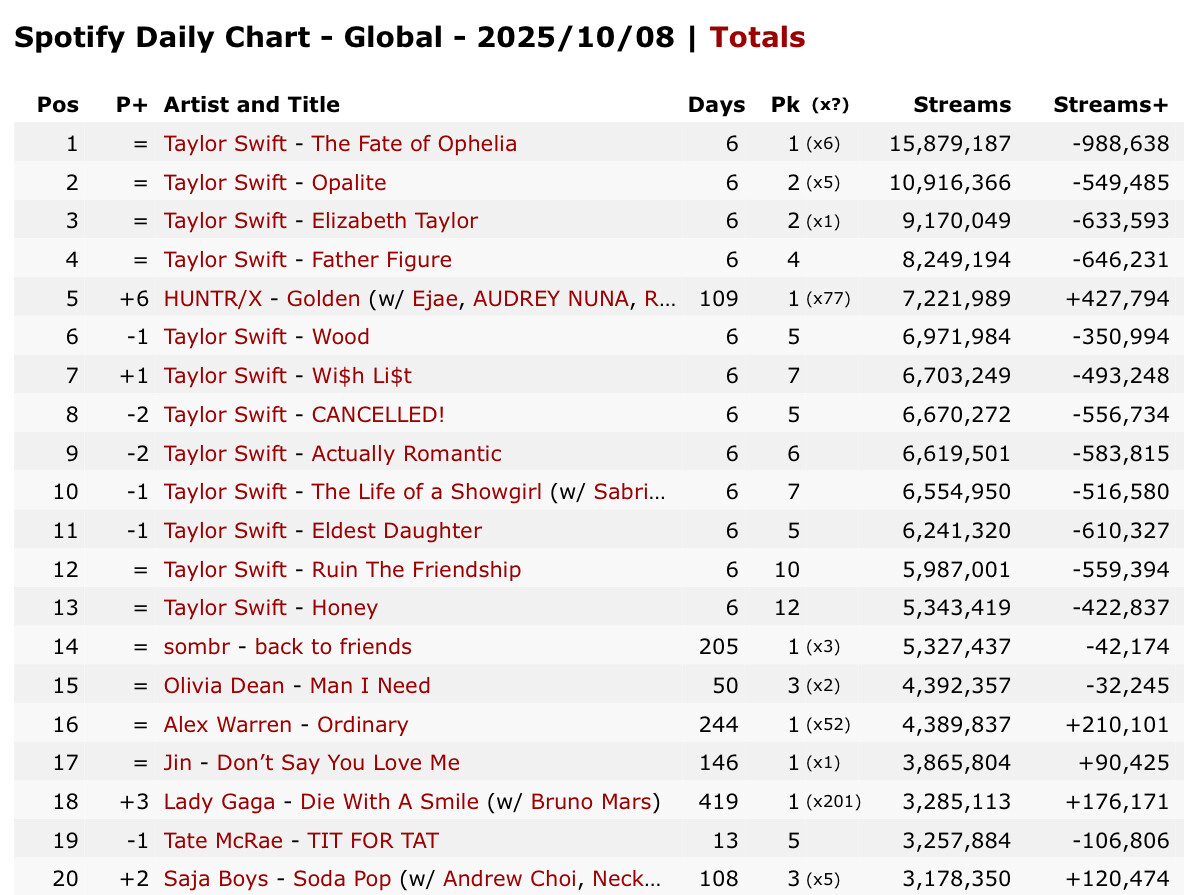Viewport: 1184px width, 895px height.
Task: Open the Actually Romantic song link
Action: [407, 454]
